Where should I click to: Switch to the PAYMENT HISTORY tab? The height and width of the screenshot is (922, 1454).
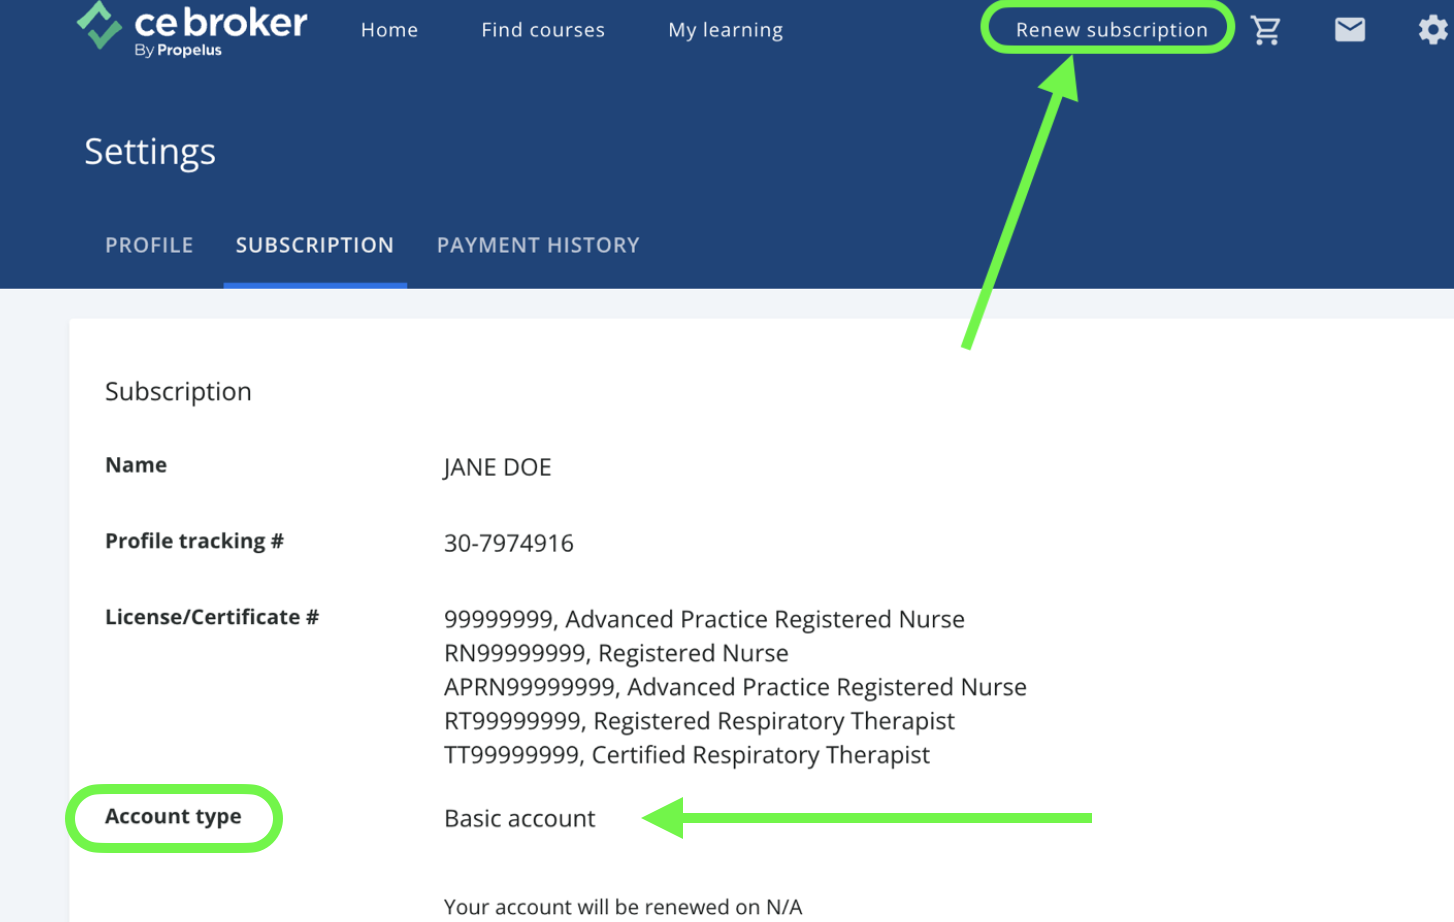tap(538, 245)
